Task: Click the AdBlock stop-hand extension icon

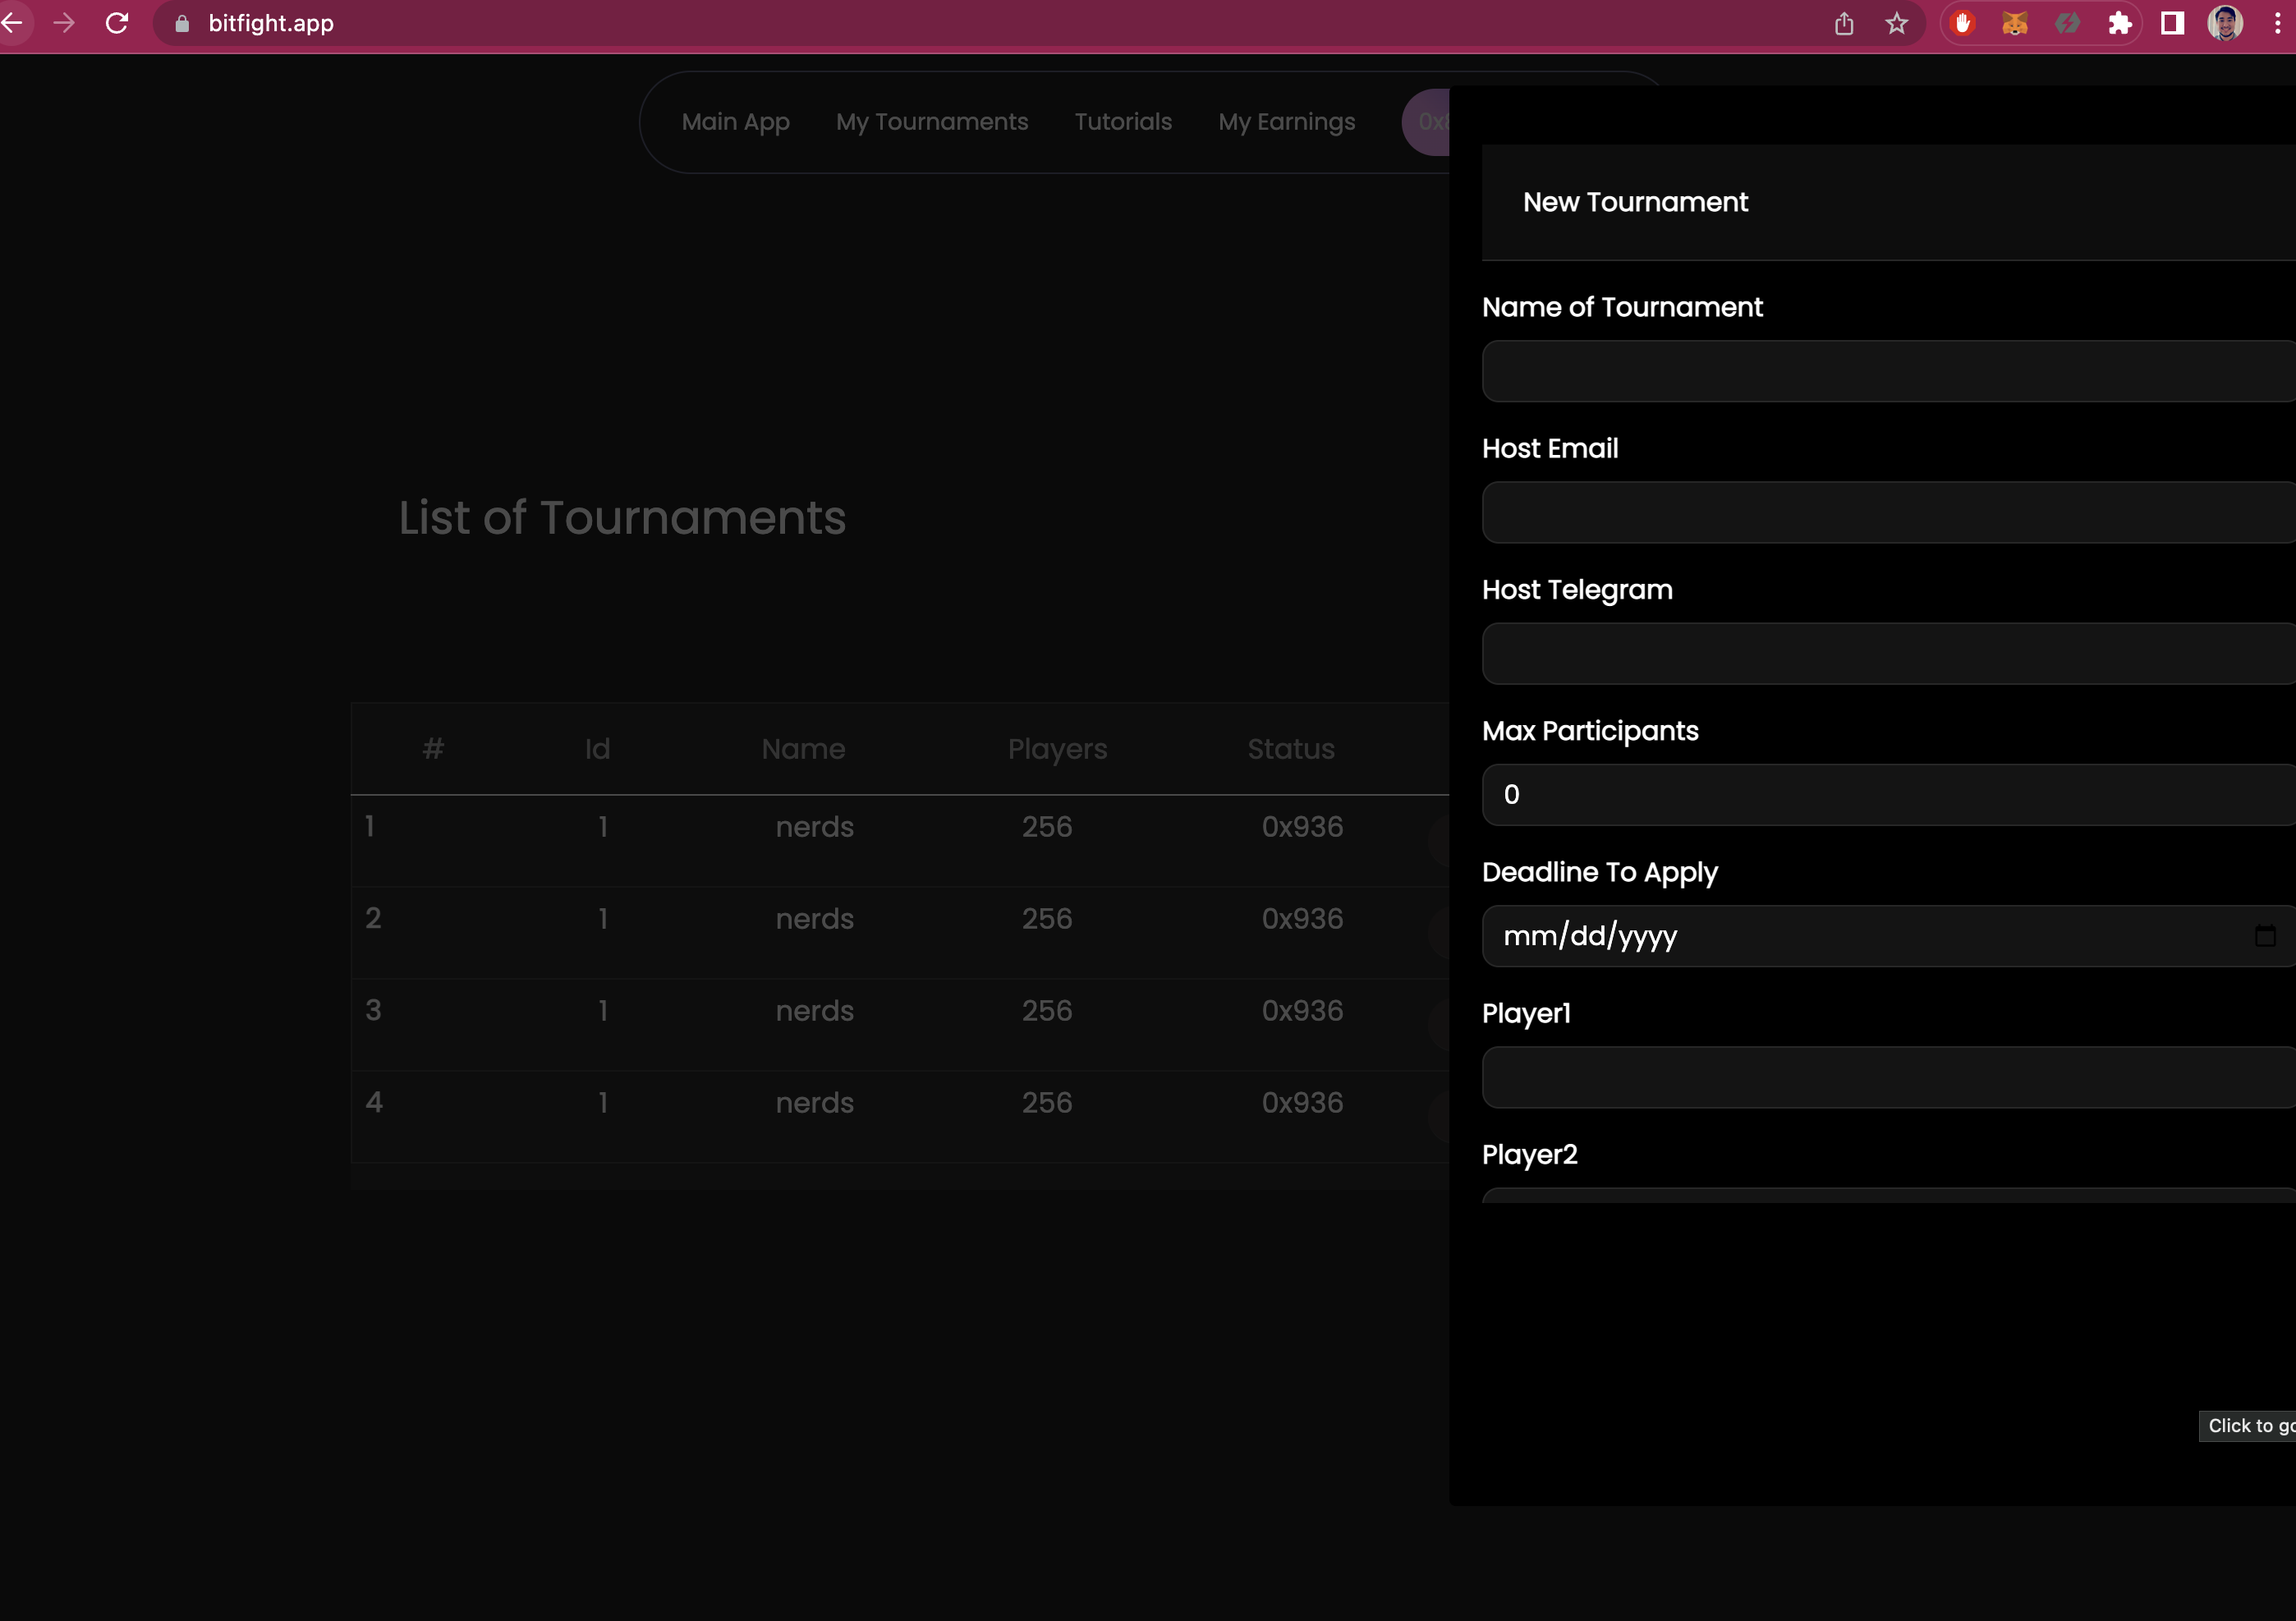Action: pyautogui.click(x=1963, y=23)
